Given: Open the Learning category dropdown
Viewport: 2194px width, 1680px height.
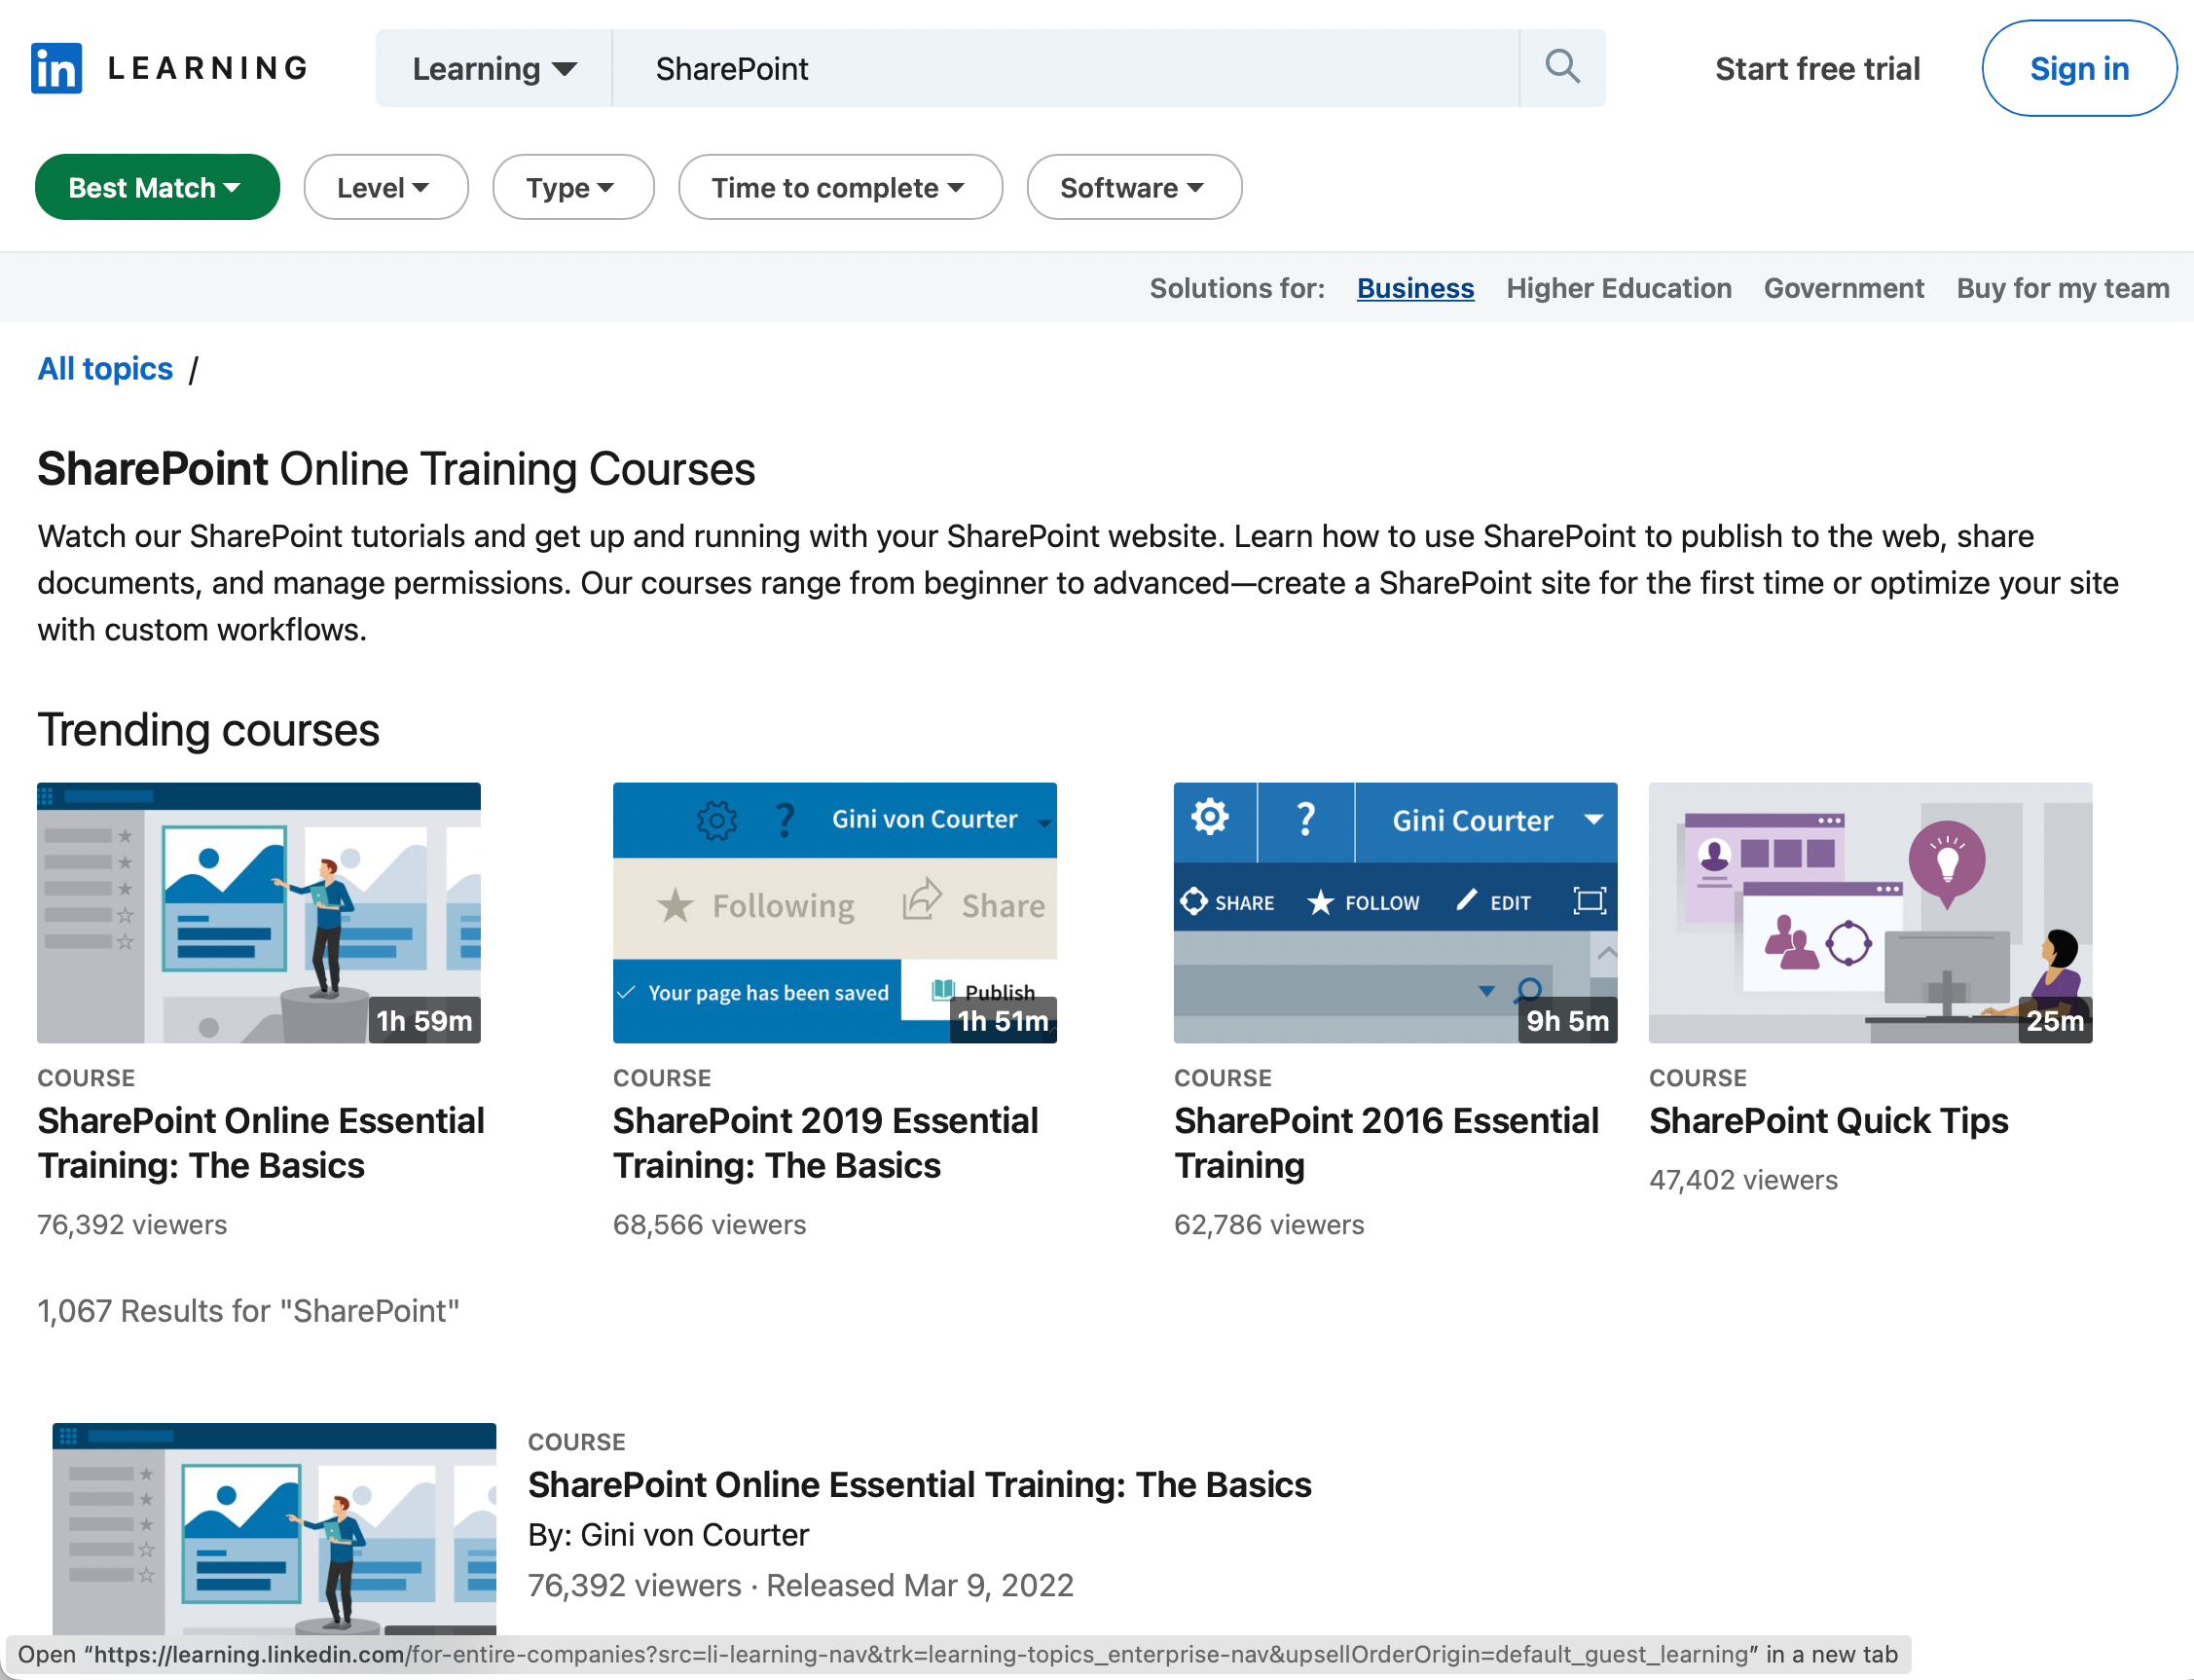Looking at the screenshot, I should (494, 68).
